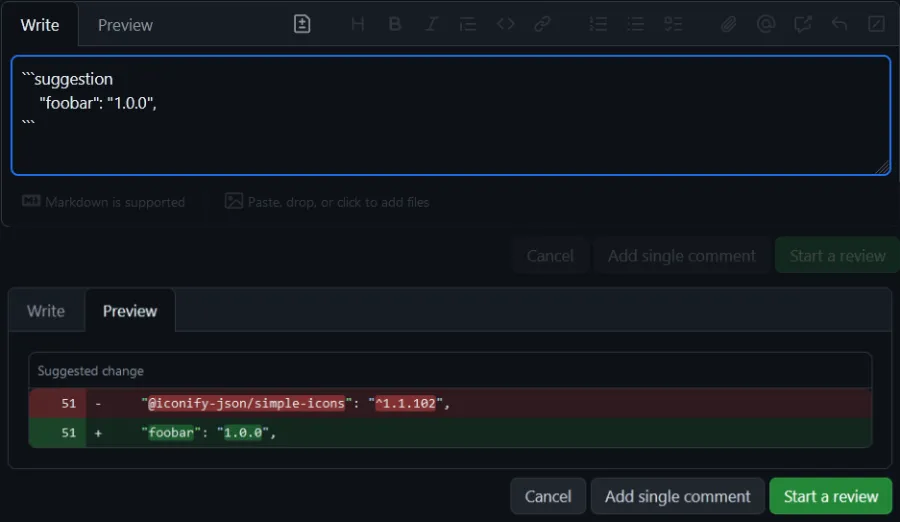The image size is (900, 522).
Task: Switch to lower panel's Write tab
Action: [46, 311]
